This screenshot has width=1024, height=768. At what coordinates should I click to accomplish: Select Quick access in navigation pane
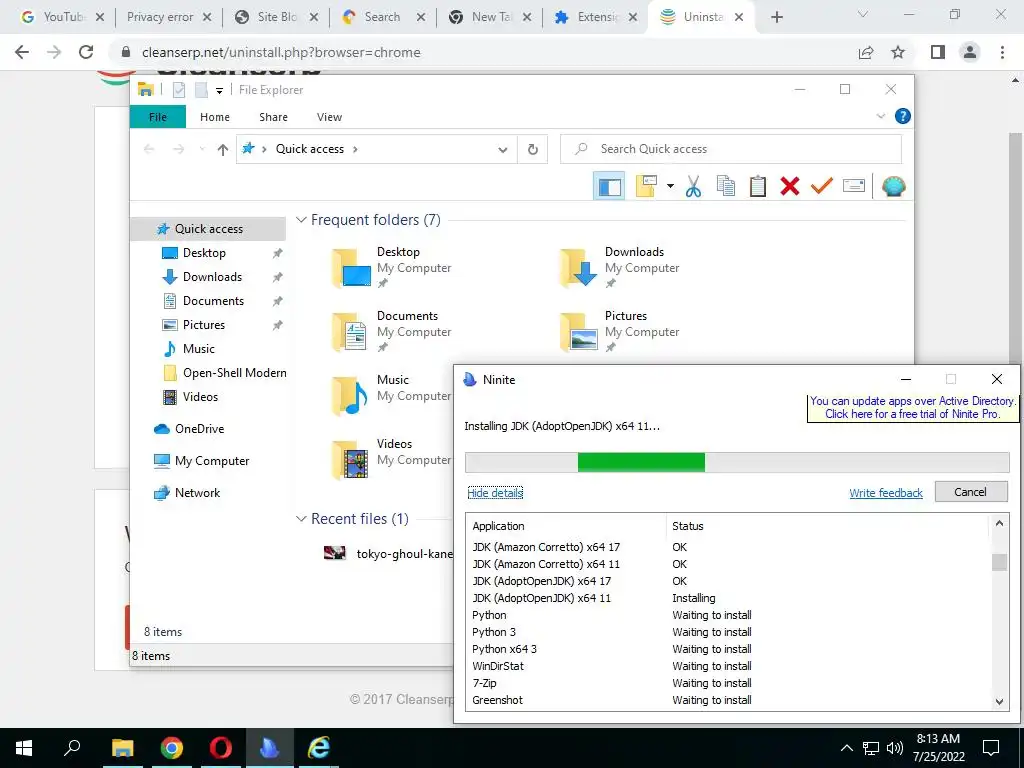coord(208,229)
